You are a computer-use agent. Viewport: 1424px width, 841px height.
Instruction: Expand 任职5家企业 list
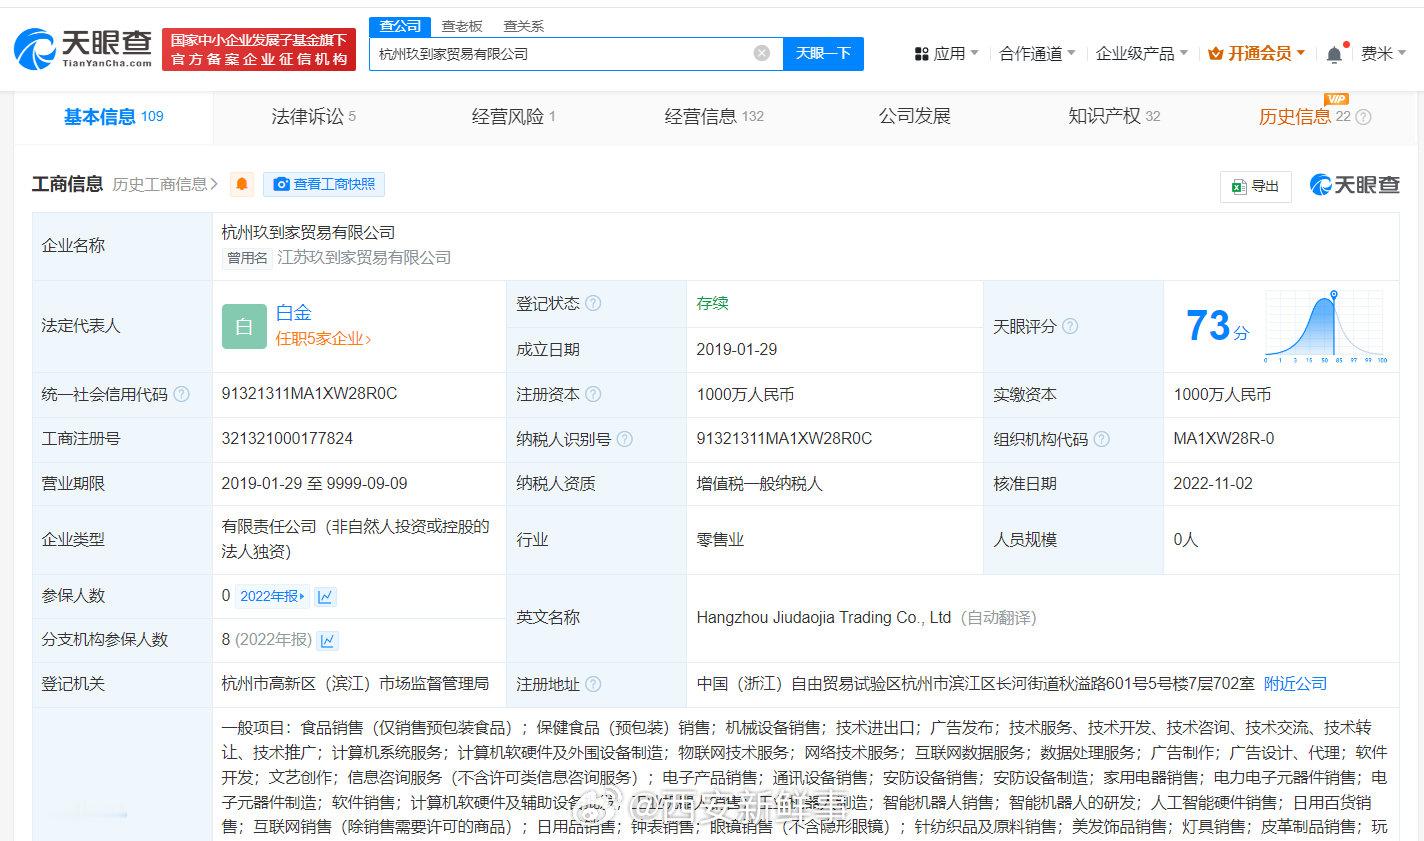point(323,339)
